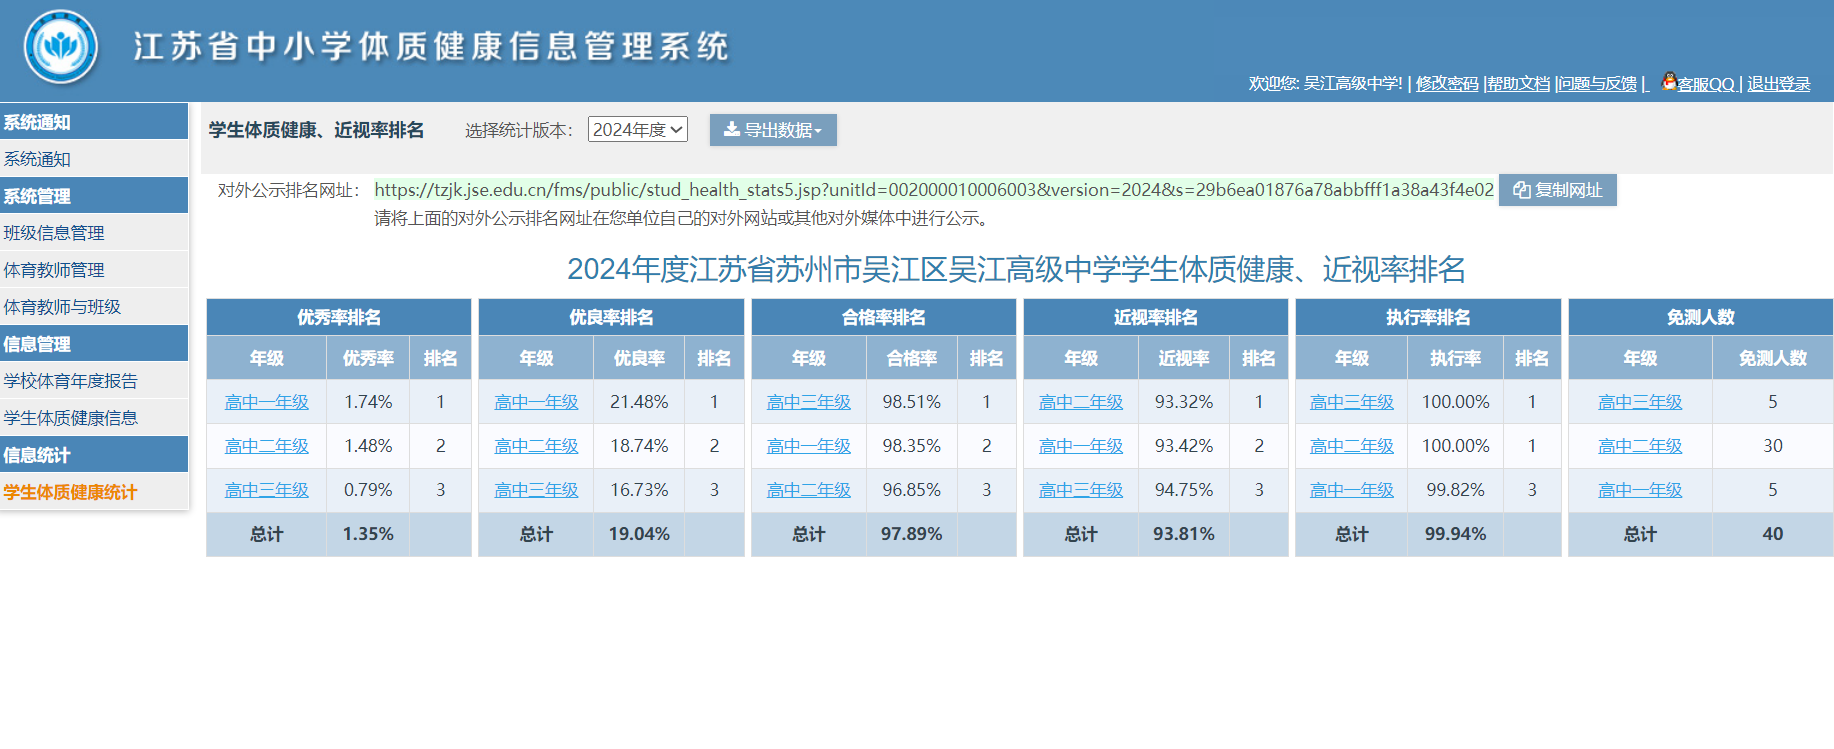
Task: Click the total 执行率 99.94% cell
Action: point(1455,534)
